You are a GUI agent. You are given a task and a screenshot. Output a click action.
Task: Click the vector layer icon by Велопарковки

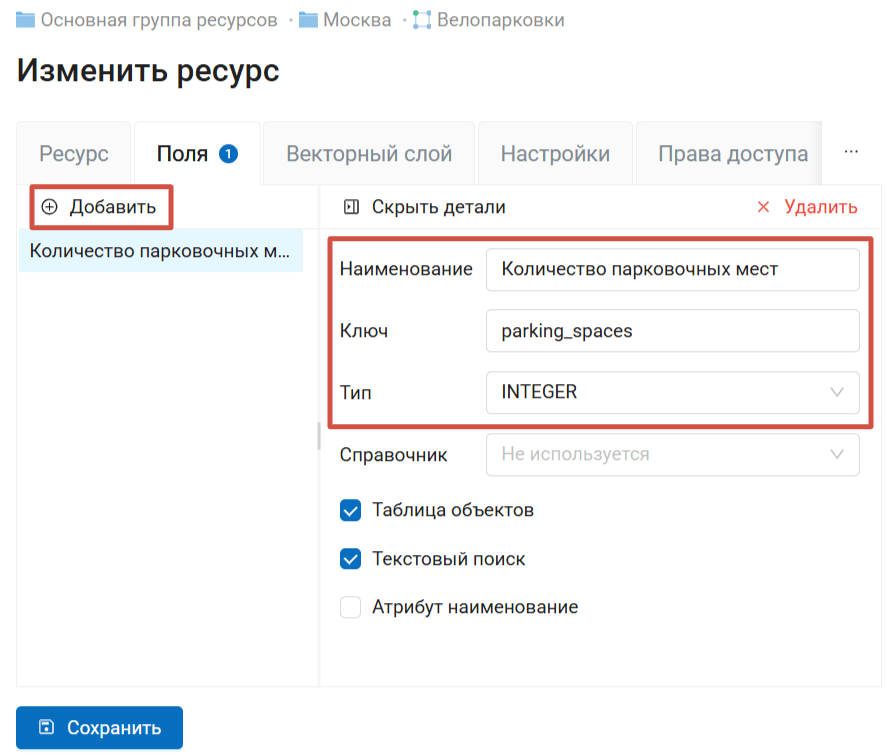[x=422, y=20]
